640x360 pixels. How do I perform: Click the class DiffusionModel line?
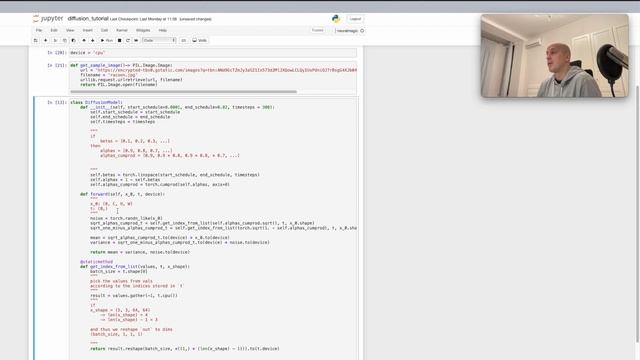(x=96, y=102)
